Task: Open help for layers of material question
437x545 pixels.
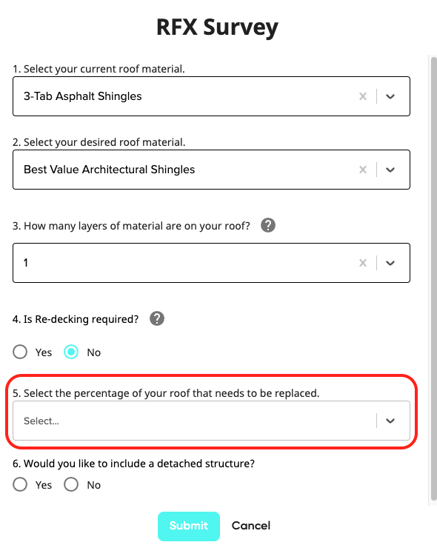Action: 268,225
